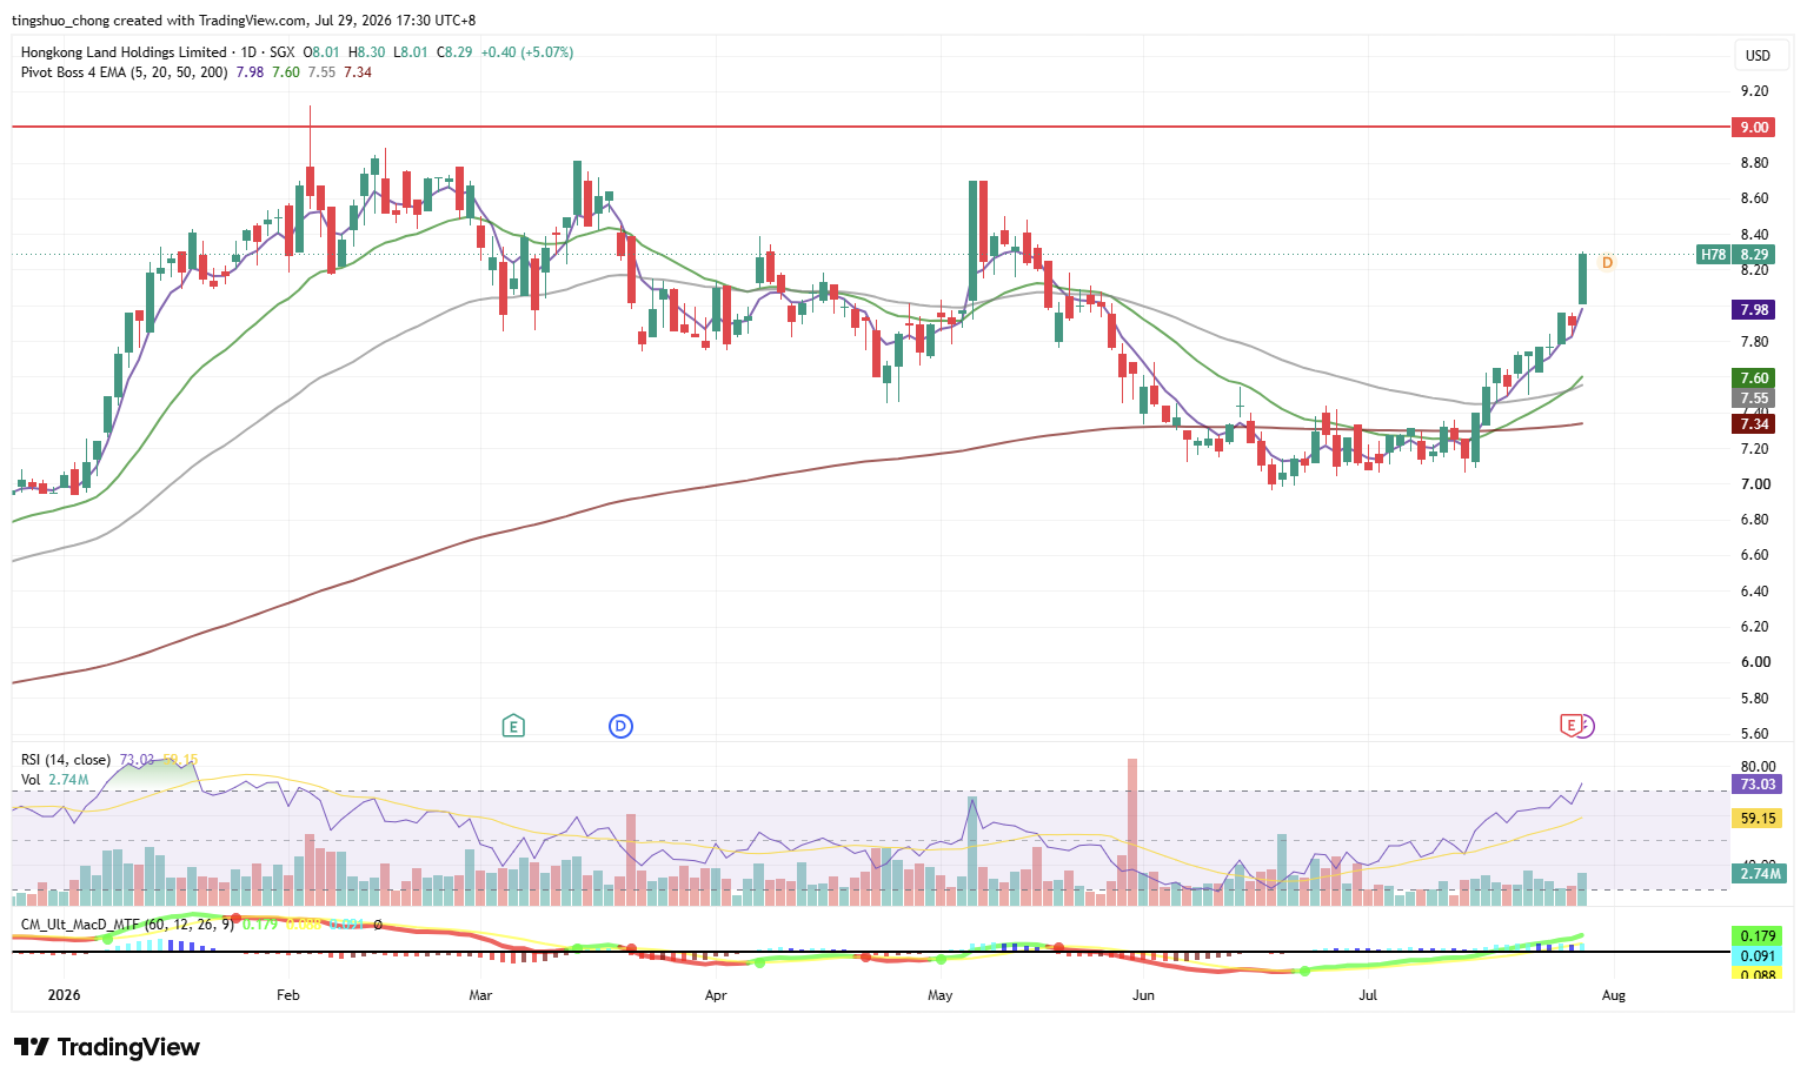The width and height of the screenshot is (1806, 1076).
Task: Click the 5.60 price axis tick
Action: [x=1754, y=734]
